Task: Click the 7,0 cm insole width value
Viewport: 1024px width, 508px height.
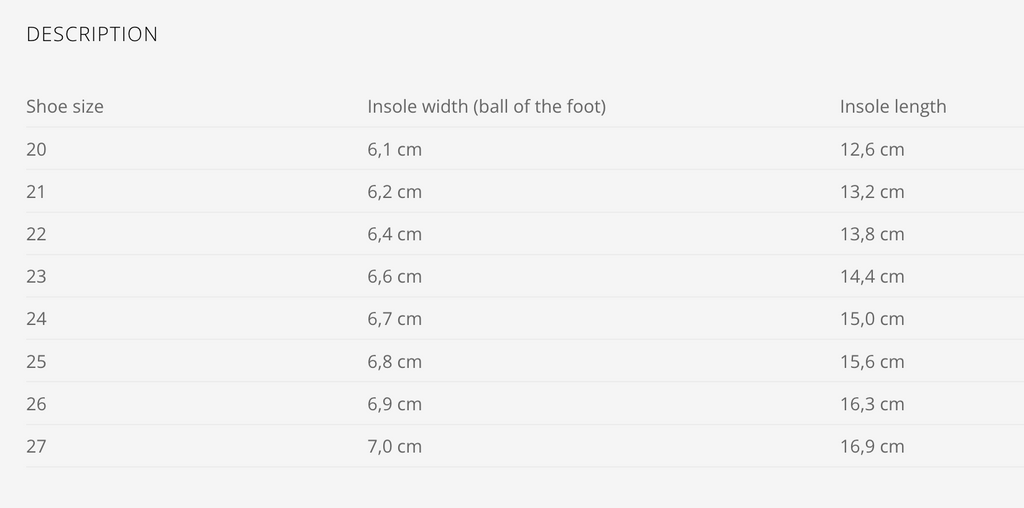Action: pyautogui.click(x=394, y=446)
